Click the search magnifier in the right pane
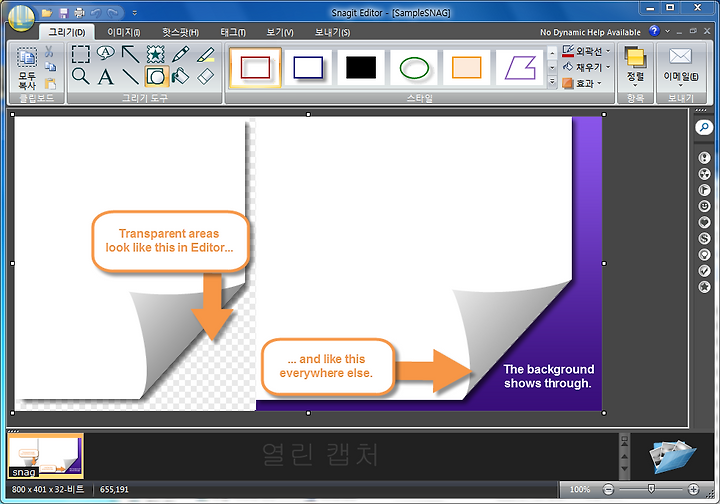Screen dimensions: 720x504 704,127
